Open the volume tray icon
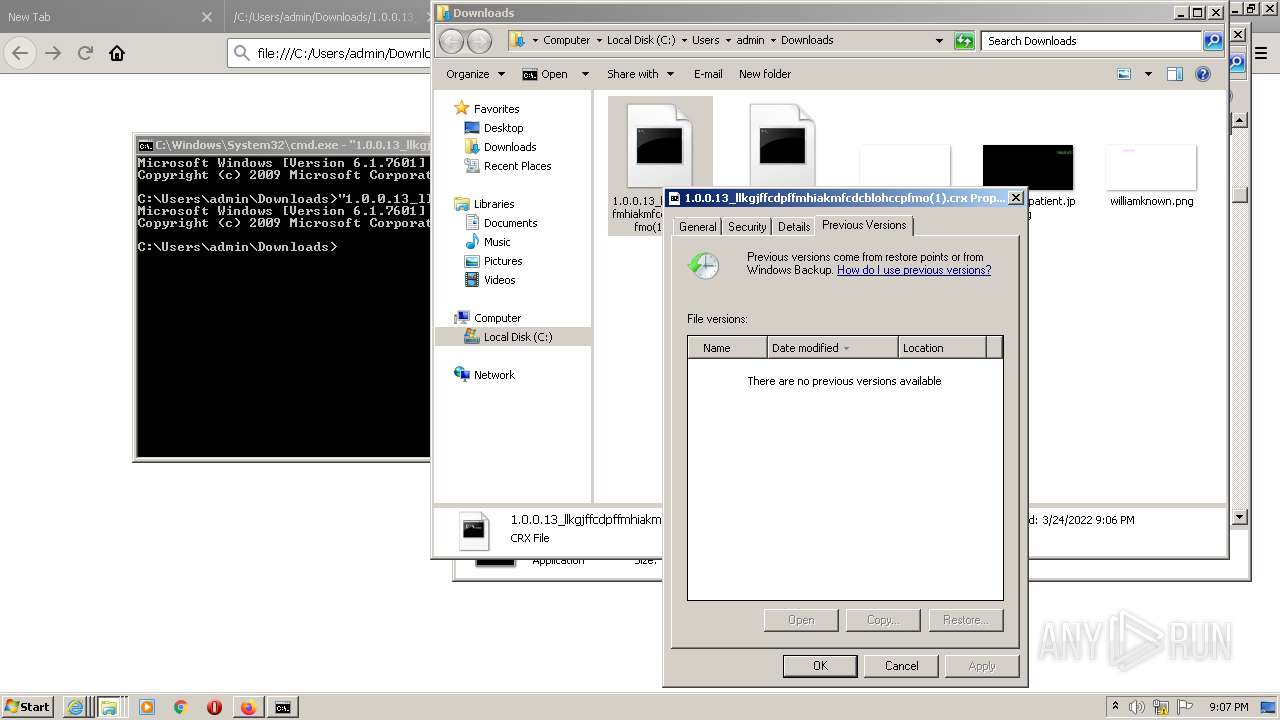The height and width of the screenshot is (720, 1280). 1136,707
